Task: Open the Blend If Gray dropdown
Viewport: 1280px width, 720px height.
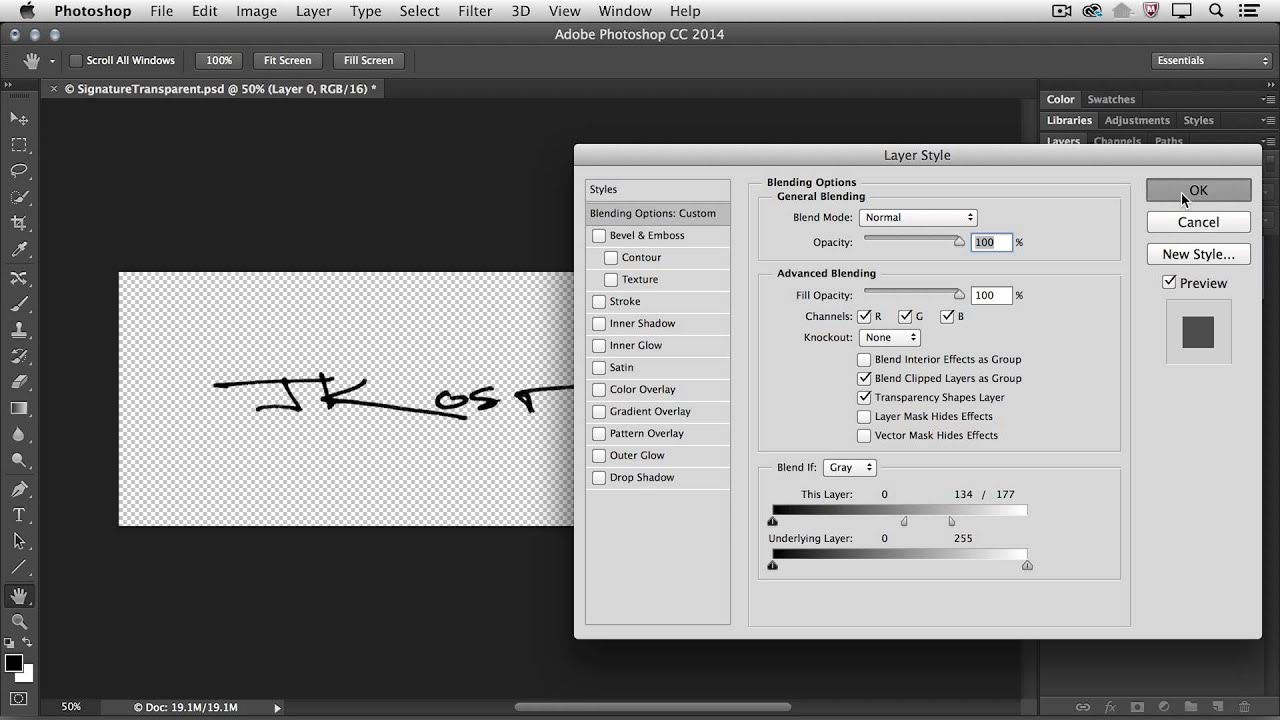Action: [849, 467]
